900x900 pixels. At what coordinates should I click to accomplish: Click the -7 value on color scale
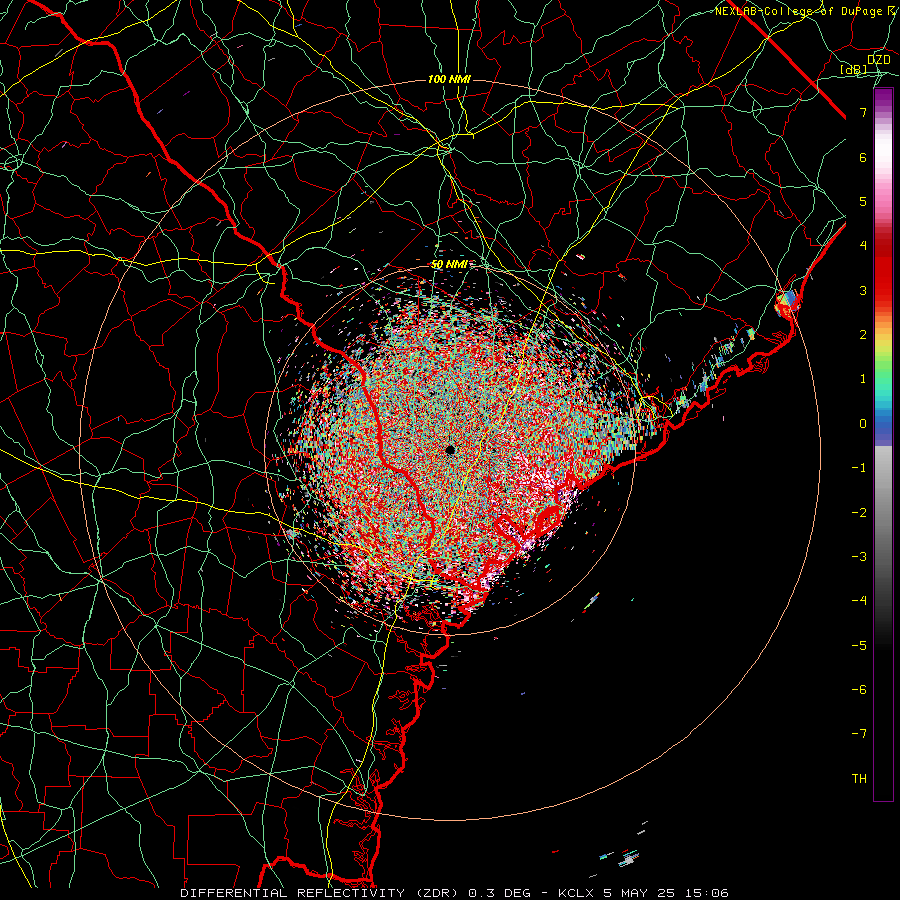point(859,734)
